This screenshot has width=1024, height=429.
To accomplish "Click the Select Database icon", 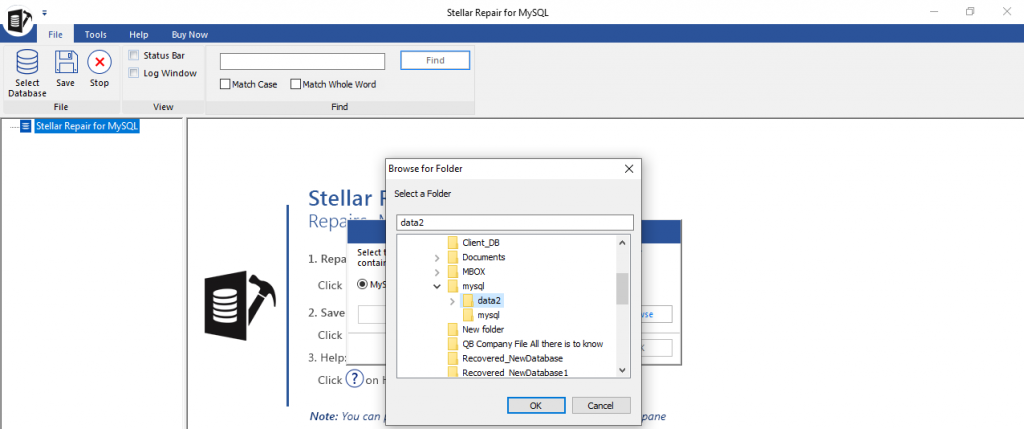I will pyautogui.click(x=27, y=63).
